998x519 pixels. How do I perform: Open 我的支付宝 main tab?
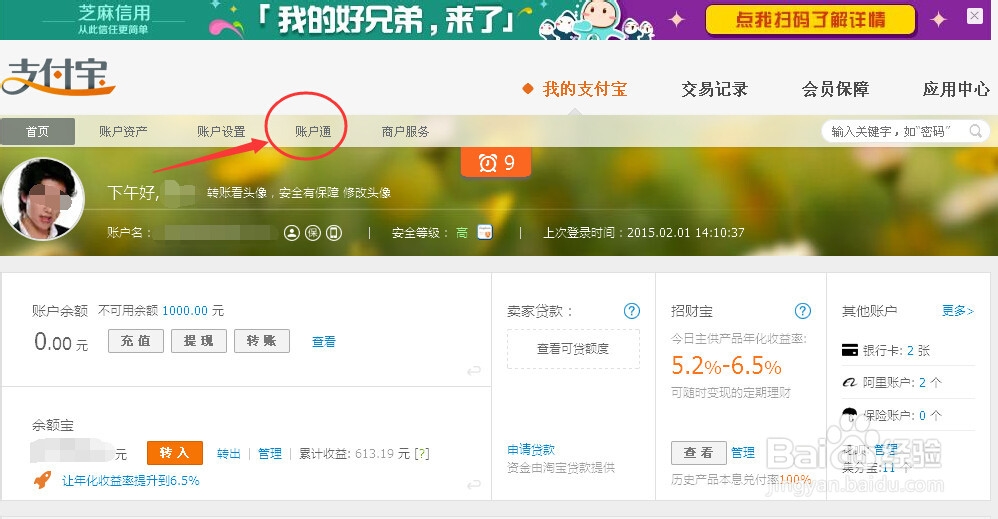[584, 89]
